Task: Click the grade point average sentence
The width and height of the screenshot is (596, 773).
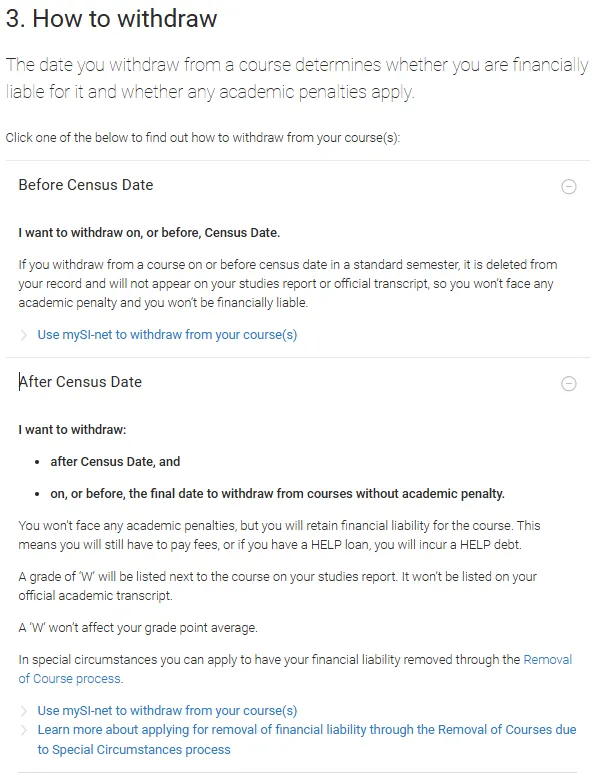Action: tap(138, 628)
